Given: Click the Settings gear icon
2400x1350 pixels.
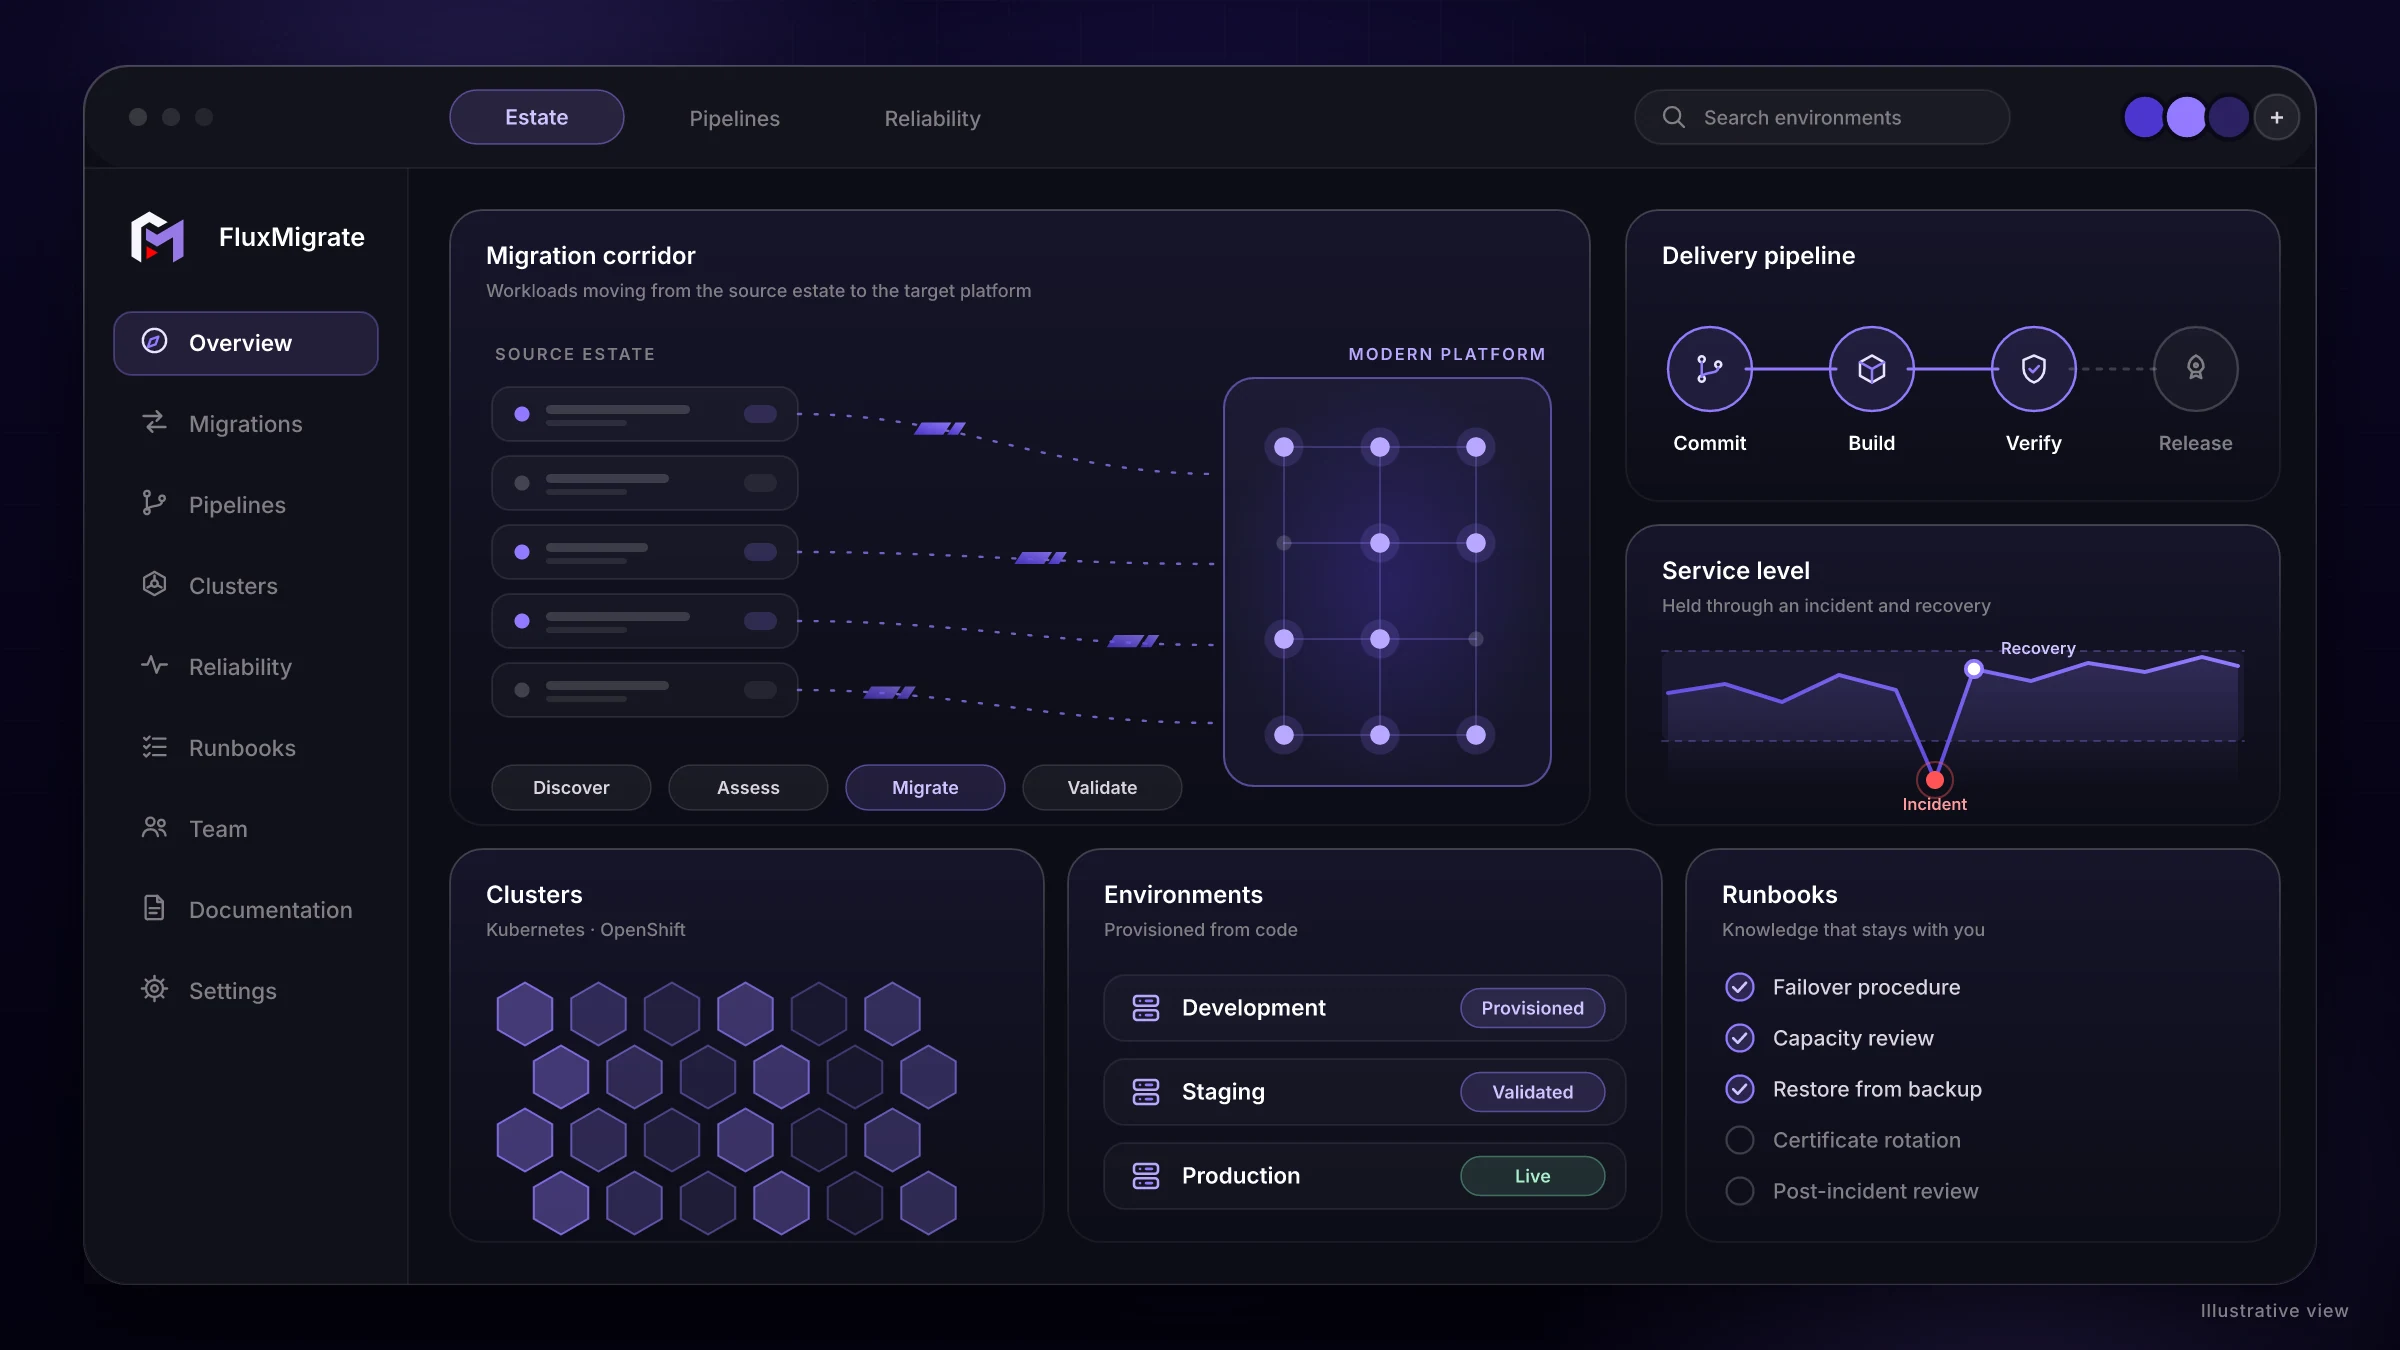Looking at the screenshot, I should point(154,990).
